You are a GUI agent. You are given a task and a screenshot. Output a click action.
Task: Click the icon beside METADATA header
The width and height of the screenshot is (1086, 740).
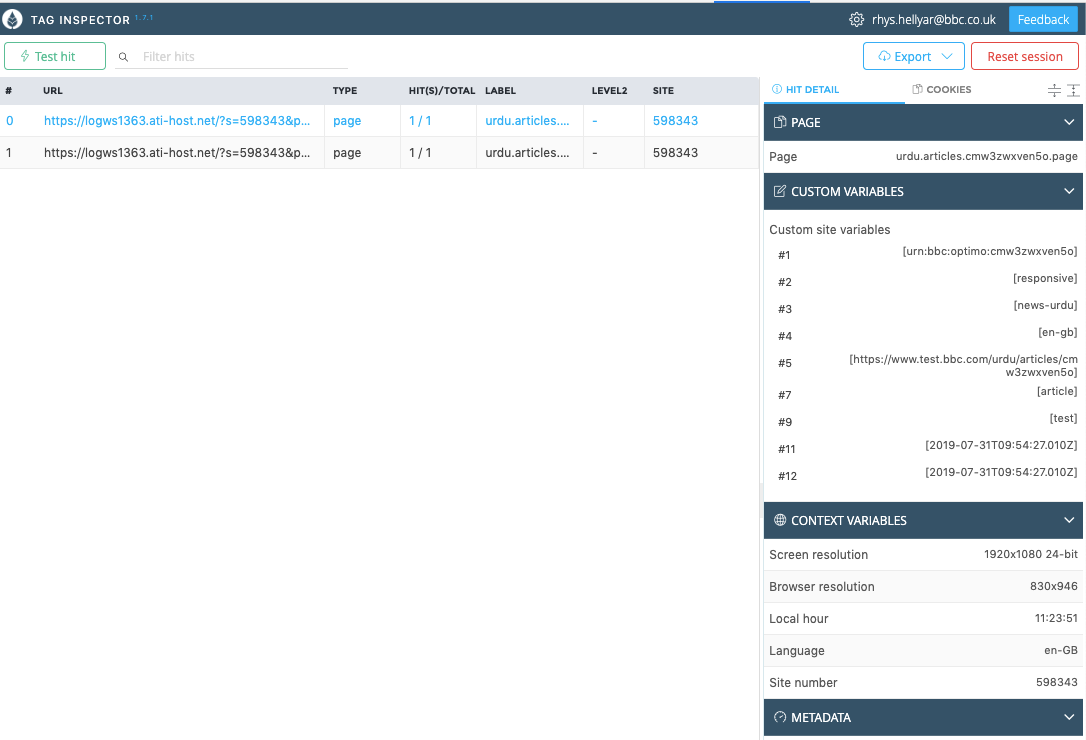pos(780,717)
